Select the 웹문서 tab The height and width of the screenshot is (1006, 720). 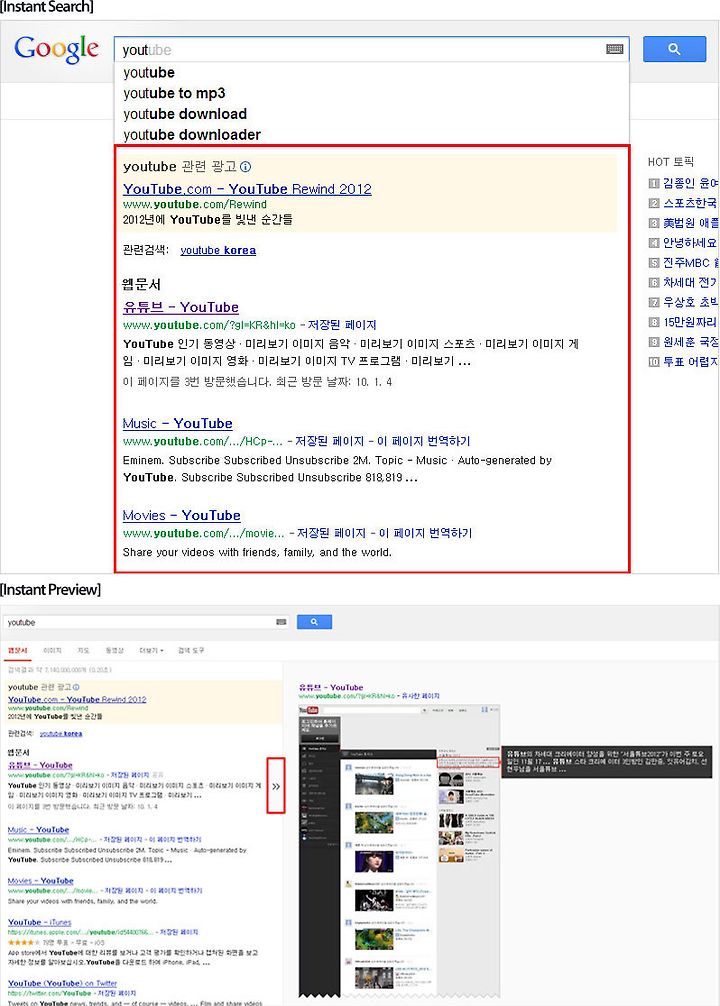tap(17, 651)
